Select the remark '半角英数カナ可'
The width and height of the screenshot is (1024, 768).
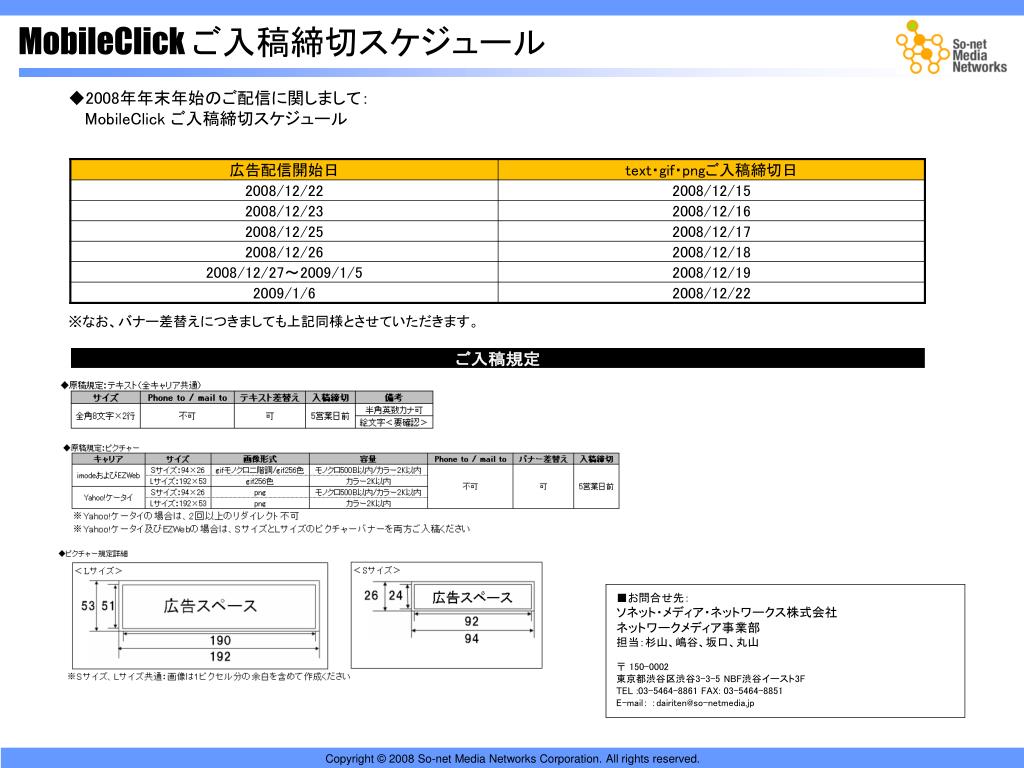click(x=394, y=409)
